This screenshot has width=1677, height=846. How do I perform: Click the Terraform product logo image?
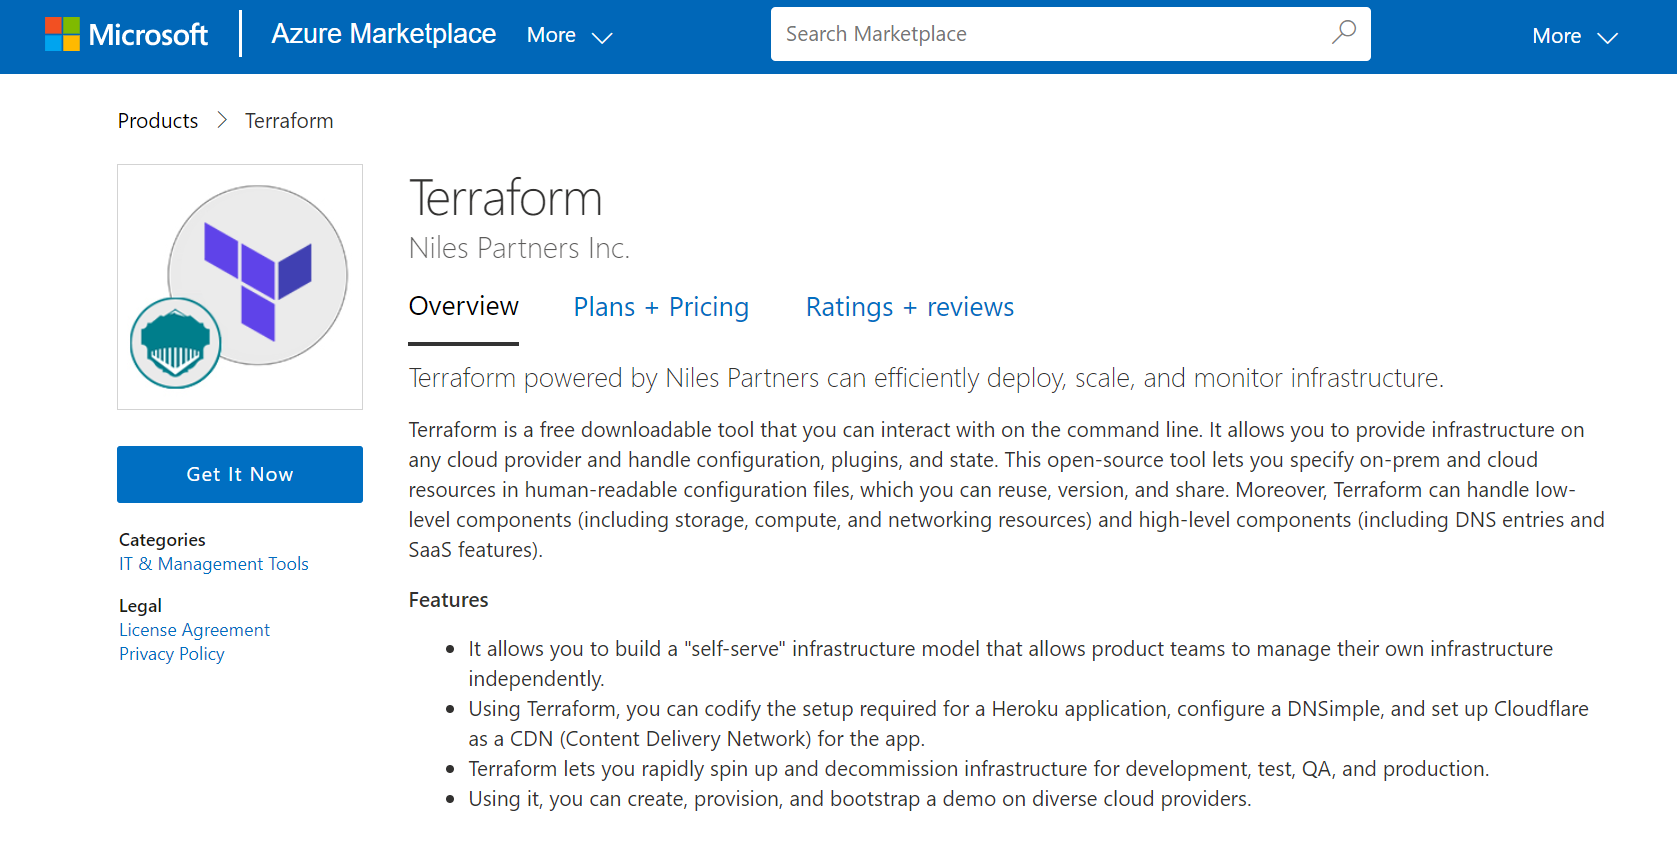(258, 274)
